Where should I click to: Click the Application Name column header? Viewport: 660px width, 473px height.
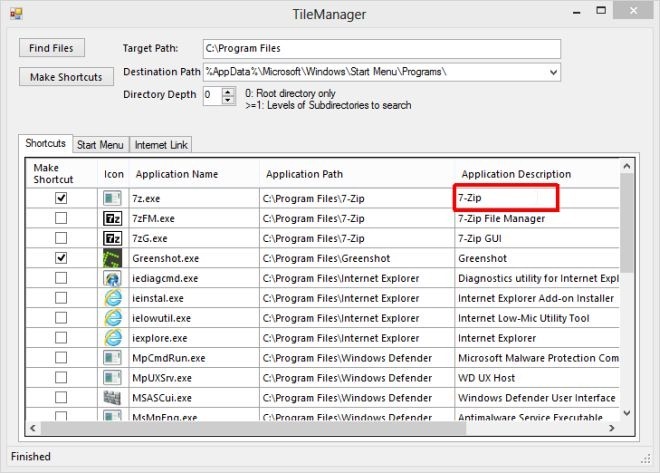point(194,174)
